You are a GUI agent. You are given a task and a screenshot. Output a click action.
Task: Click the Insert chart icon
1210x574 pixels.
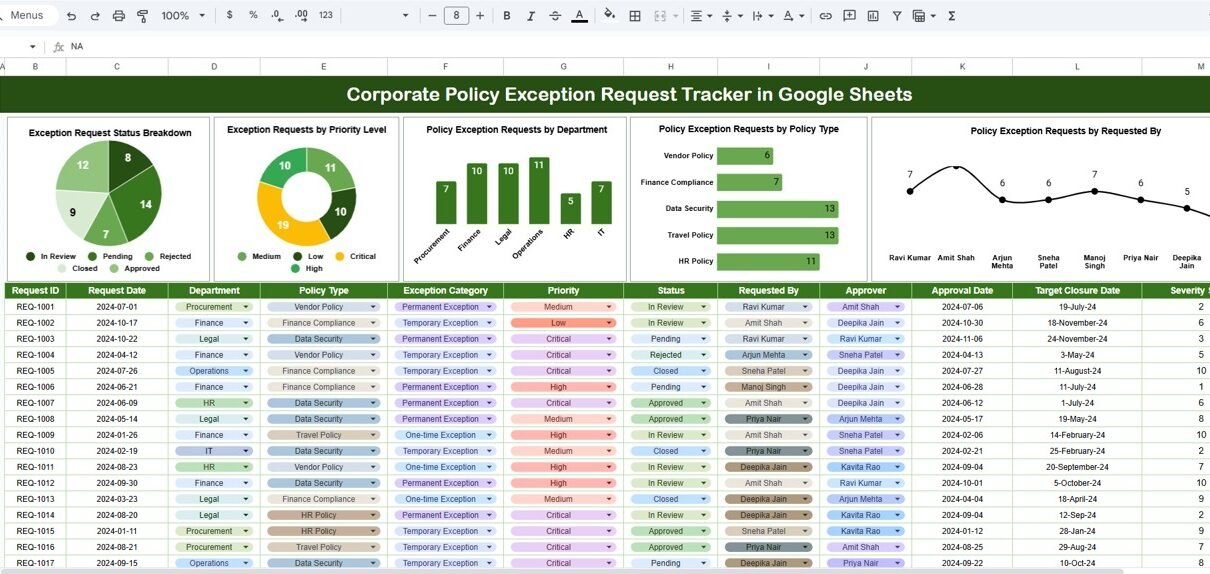click(873, 16)
